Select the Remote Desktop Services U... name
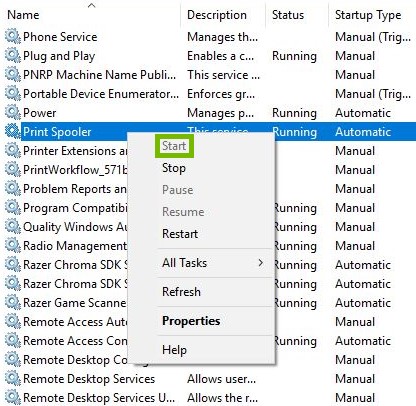Viewport: 416px width, 406px height. pos(99,398)
